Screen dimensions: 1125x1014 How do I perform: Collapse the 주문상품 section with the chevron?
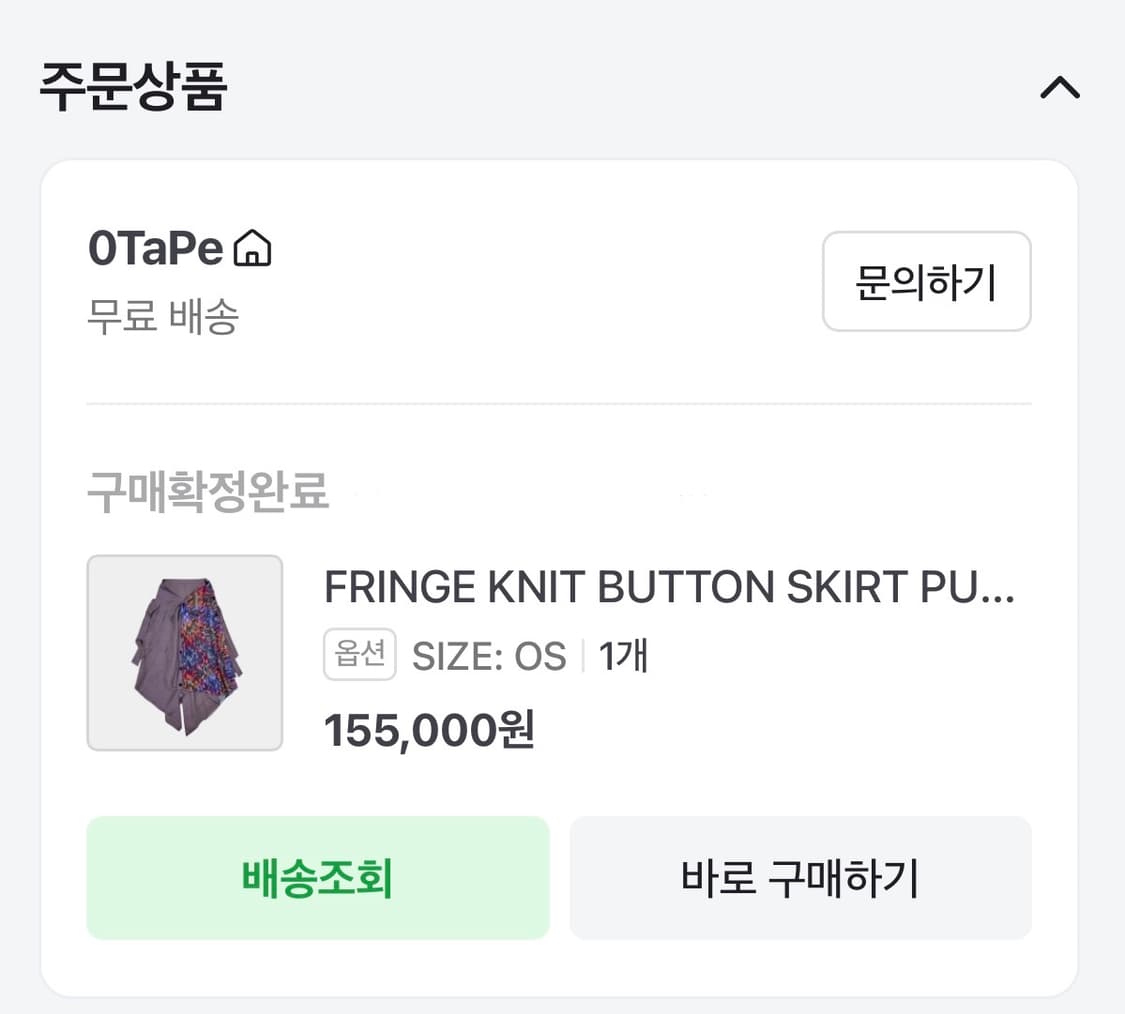1060,88
